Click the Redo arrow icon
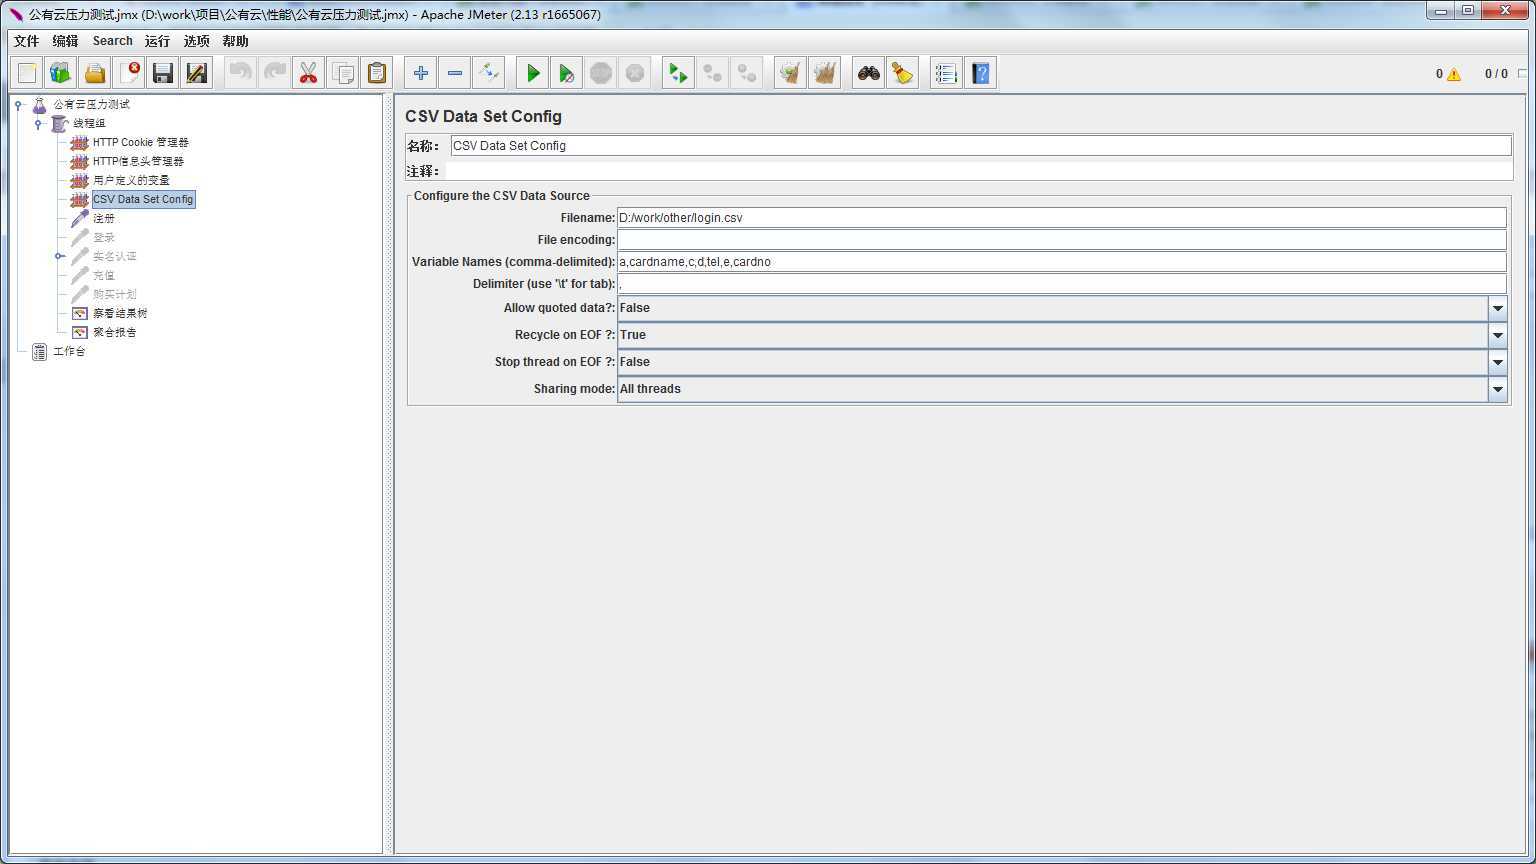The image size is (1536, 864). (275, 73)
